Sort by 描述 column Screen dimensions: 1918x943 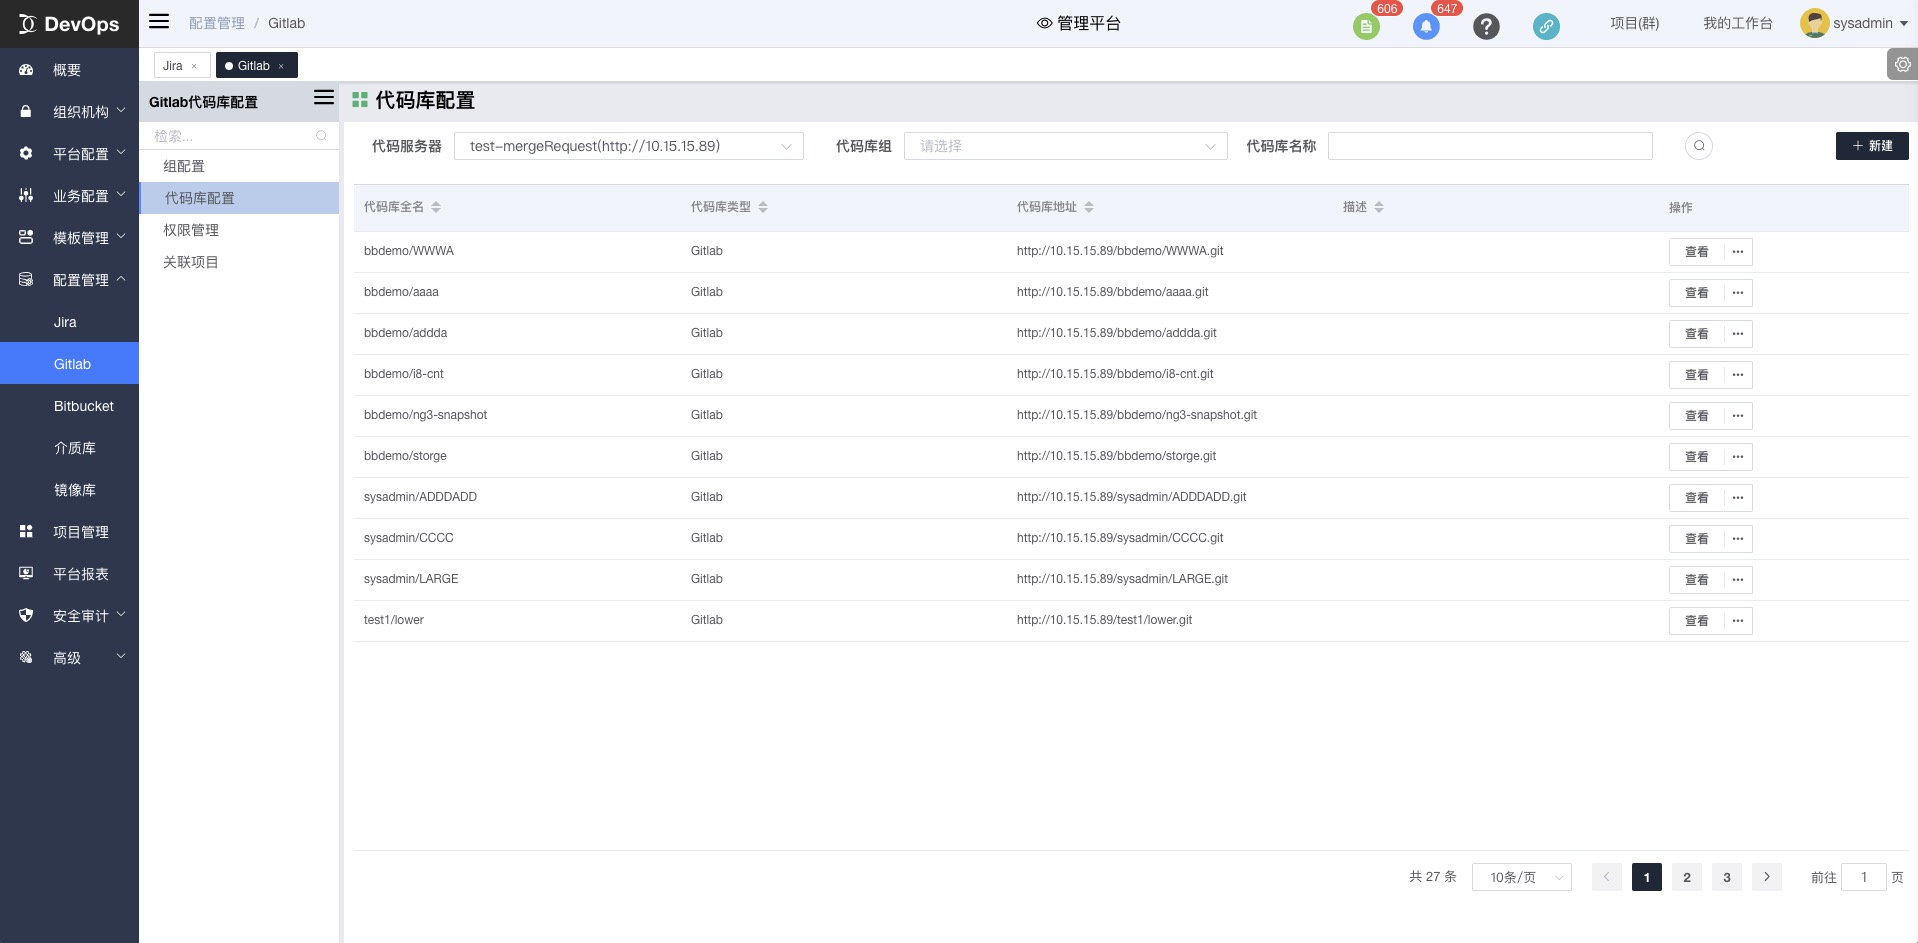point(1379,207)
